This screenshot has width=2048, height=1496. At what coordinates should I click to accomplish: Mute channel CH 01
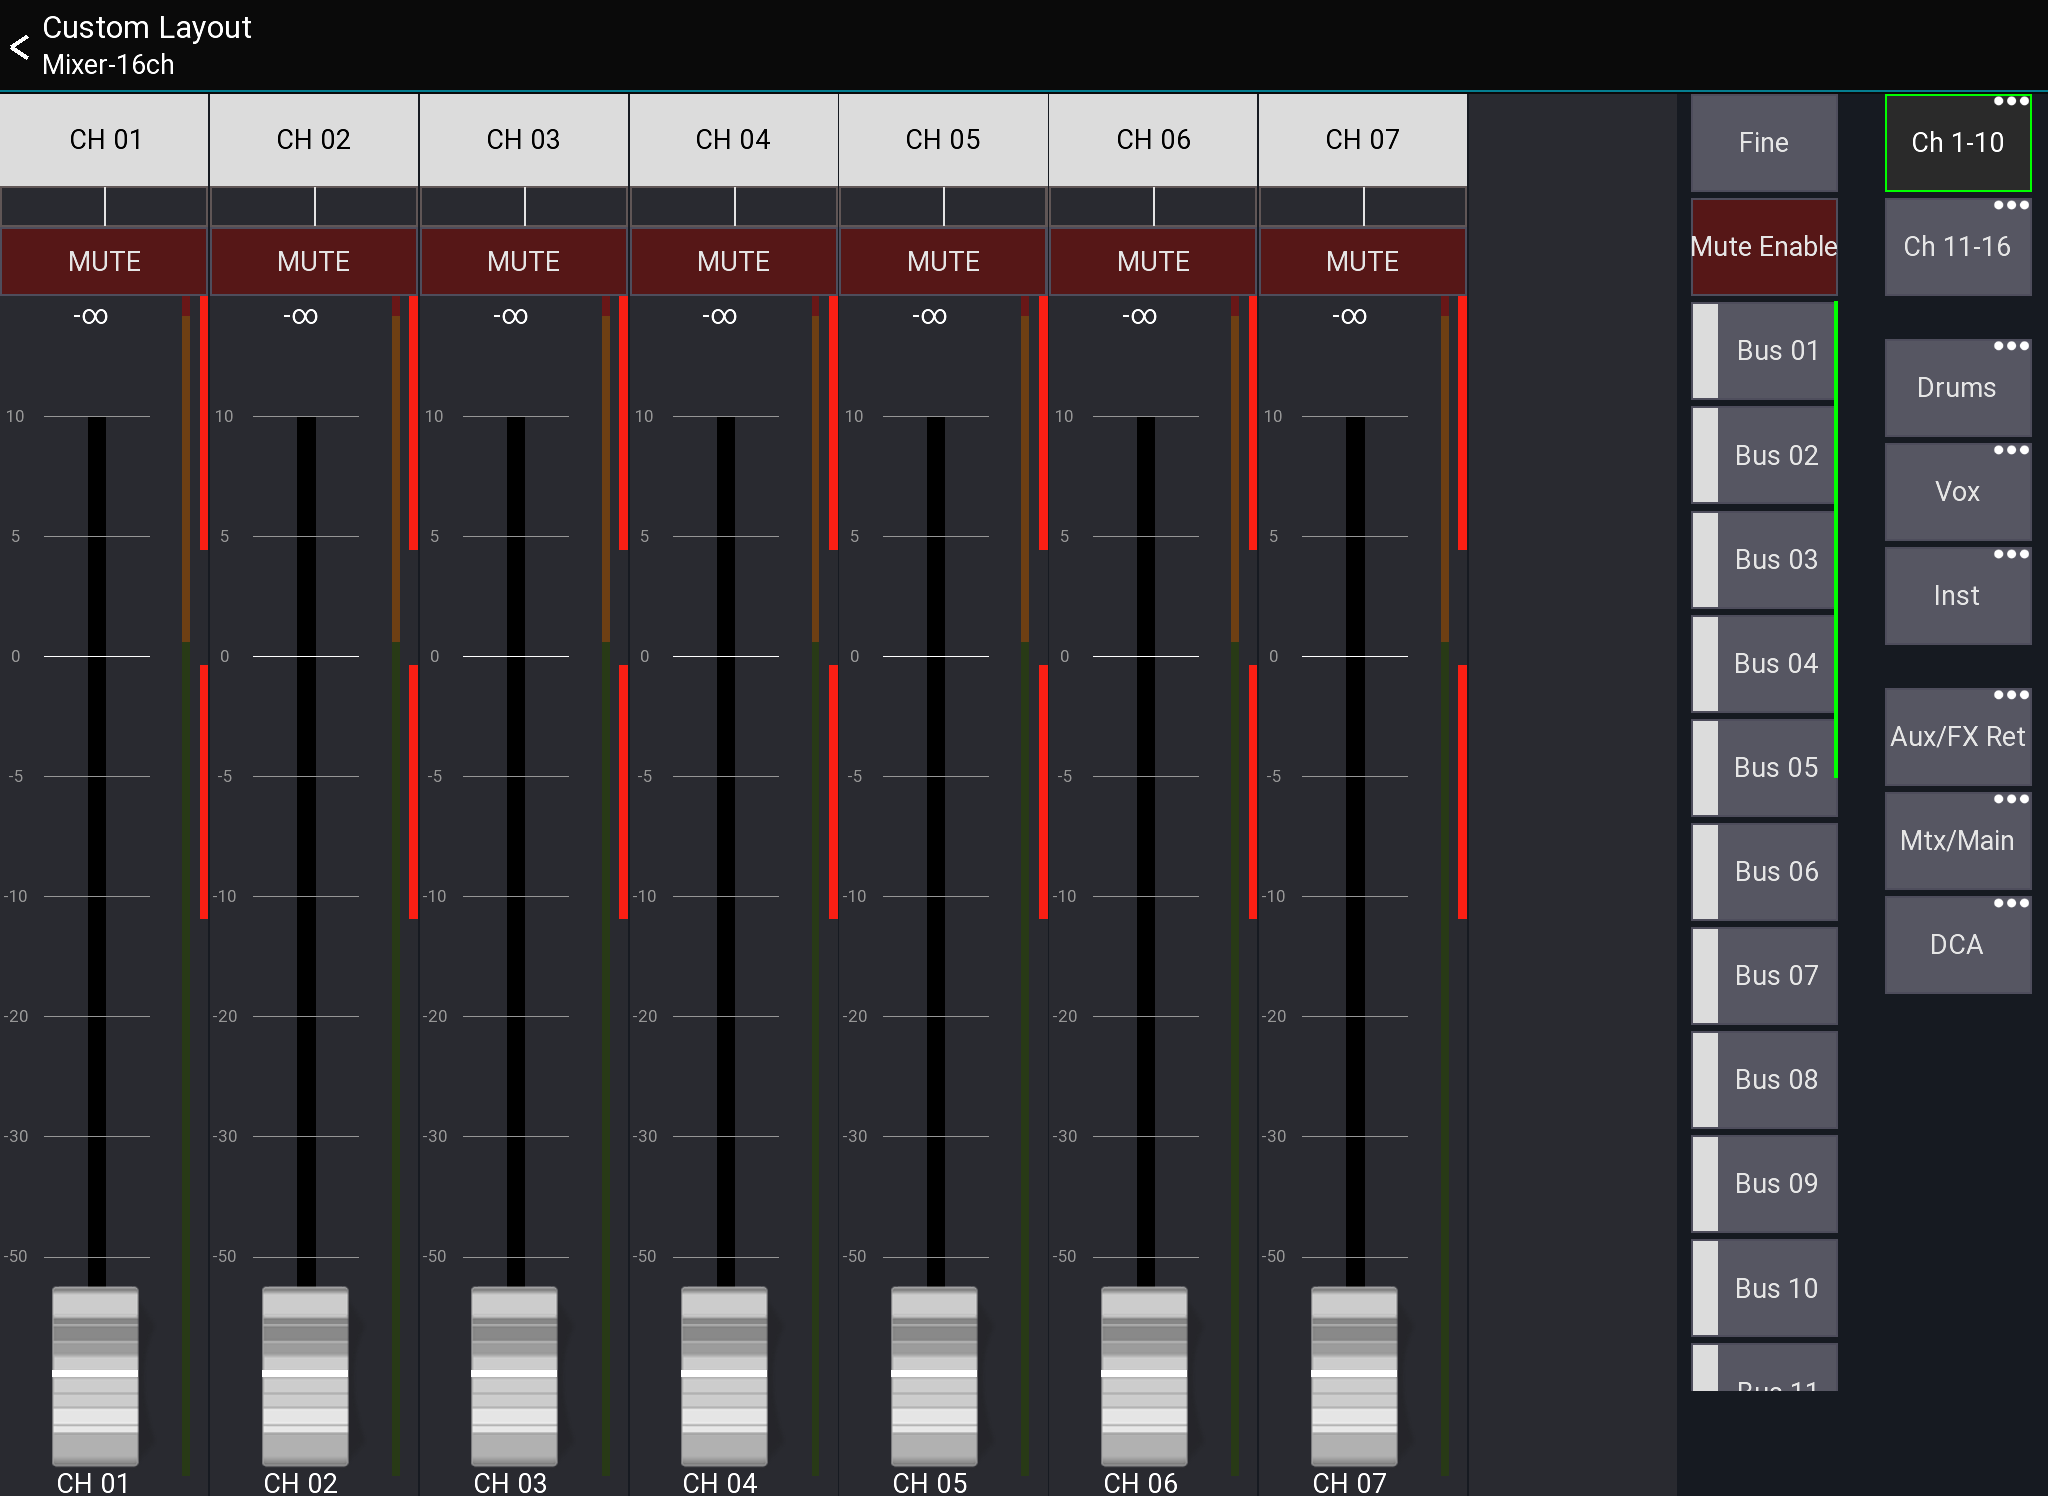tap(104, 261)
